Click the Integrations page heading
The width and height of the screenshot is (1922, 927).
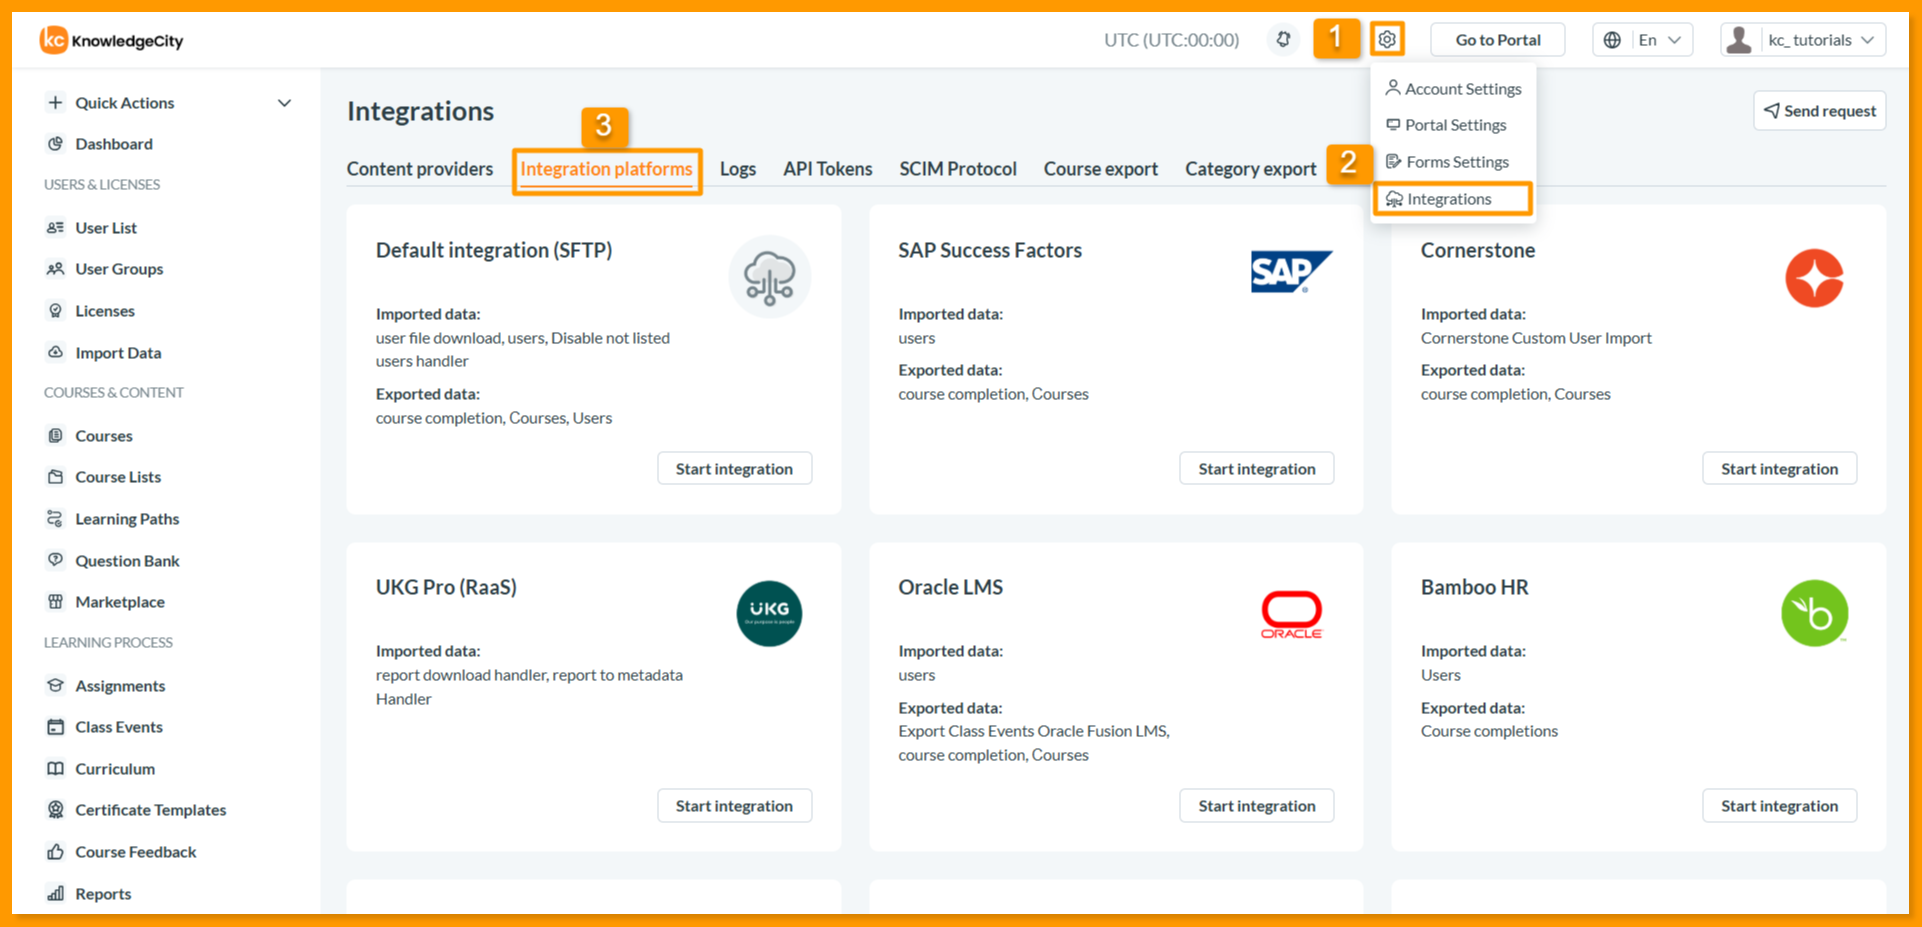click(x=420, y=111)
